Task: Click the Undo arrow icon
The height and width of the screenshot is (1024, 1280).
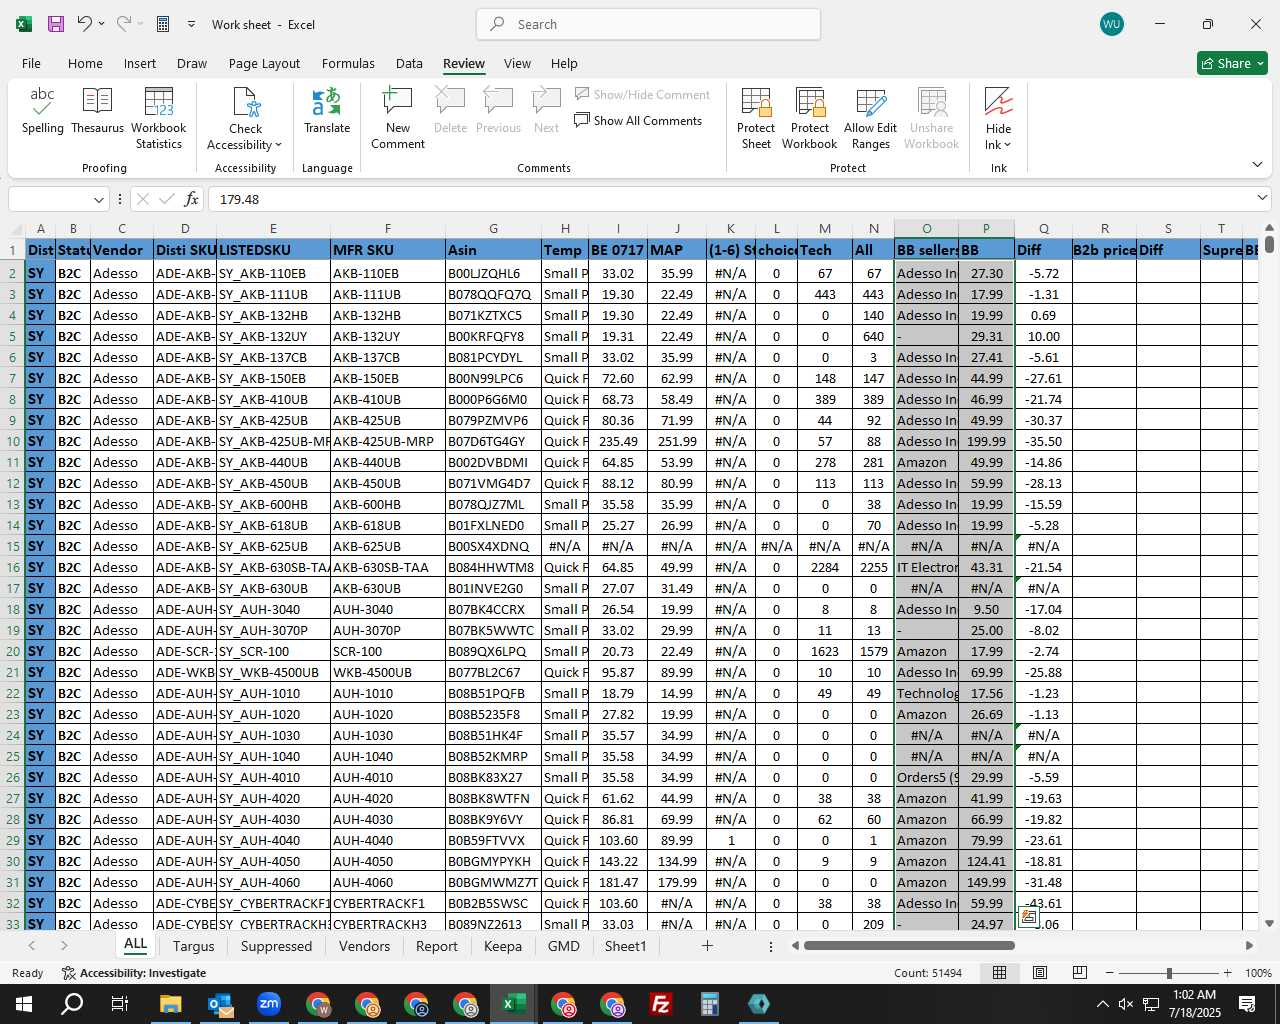Action: [x=85, y=24]
